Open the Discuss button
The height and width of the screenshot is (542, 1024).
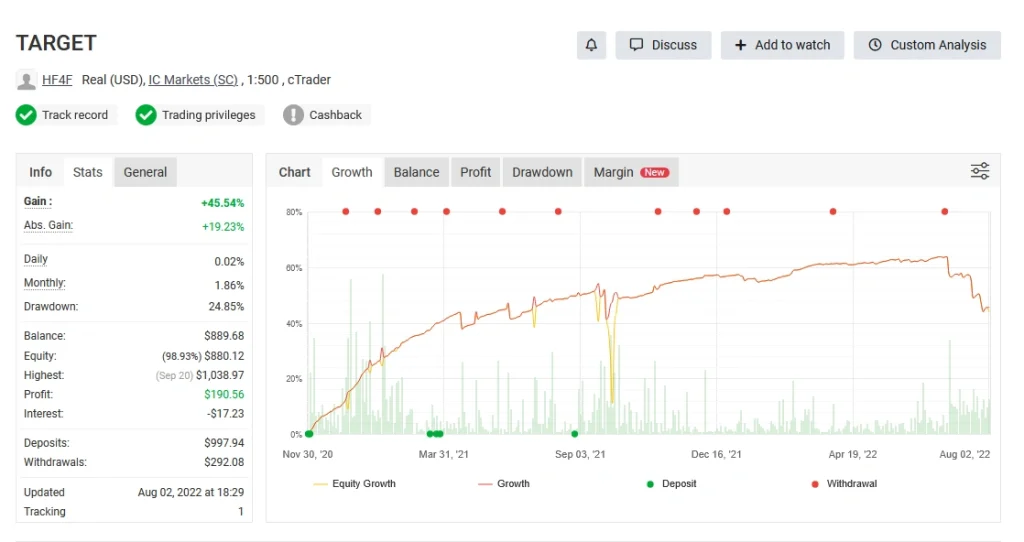coord(663,45)
